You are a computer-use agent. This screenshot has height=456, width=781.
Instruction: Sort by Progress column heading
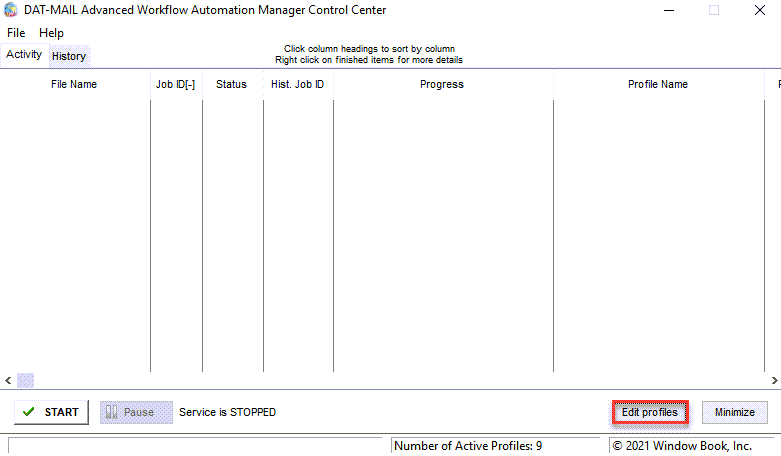point(442,84)
